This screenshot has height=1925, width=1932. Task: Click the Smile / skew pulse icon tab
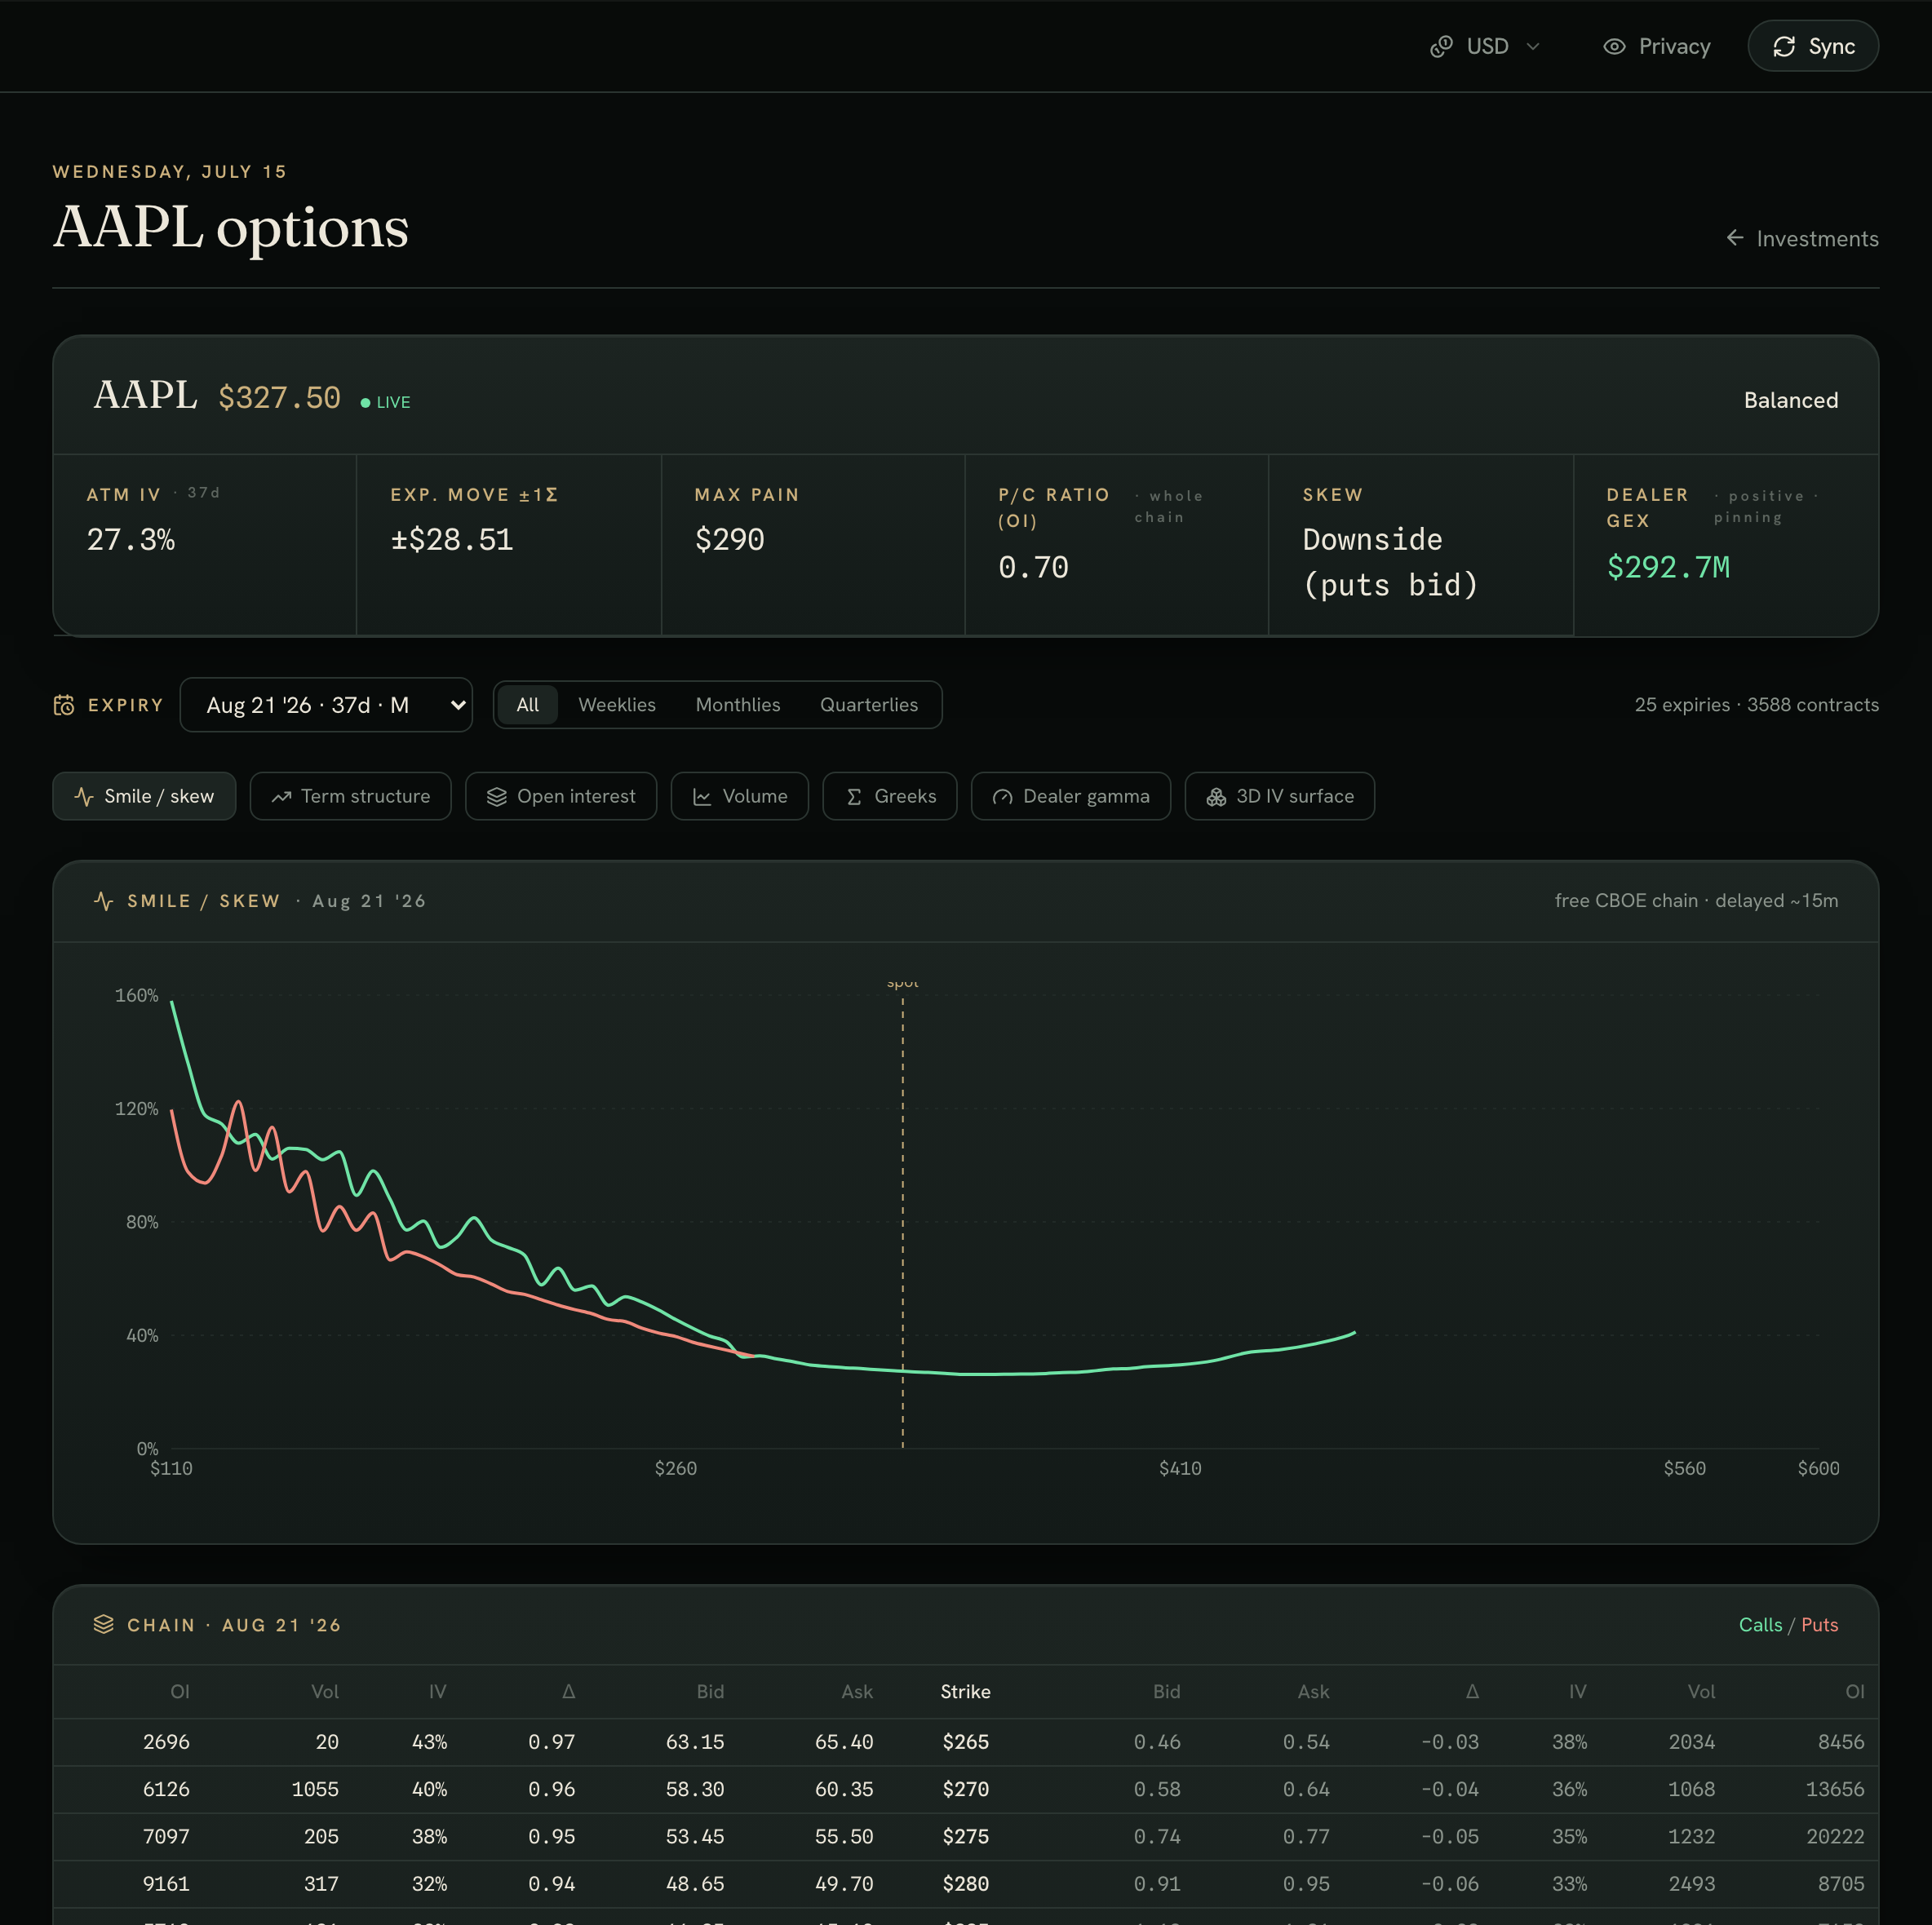(84, 796)
